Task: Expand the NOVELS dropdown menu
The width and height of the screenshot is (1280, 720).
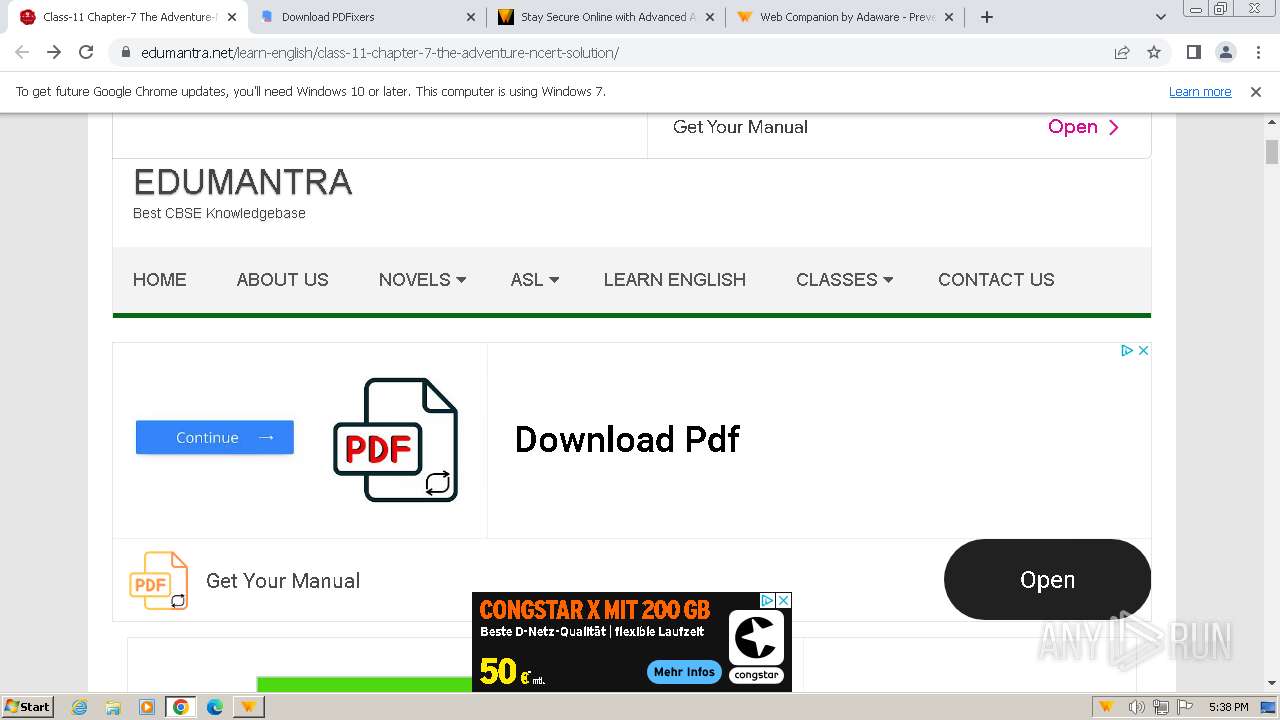Action: coord(422,280)
